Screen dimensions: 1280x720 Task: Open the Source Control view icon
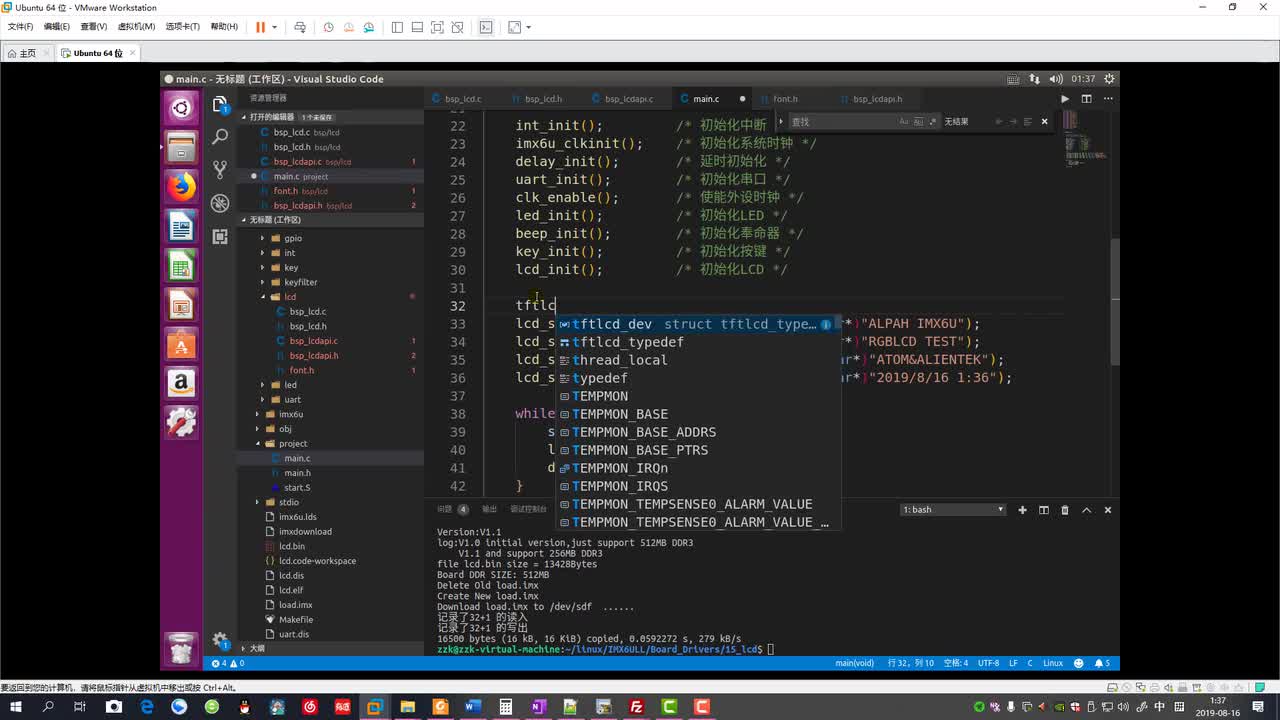click(220, 170)
